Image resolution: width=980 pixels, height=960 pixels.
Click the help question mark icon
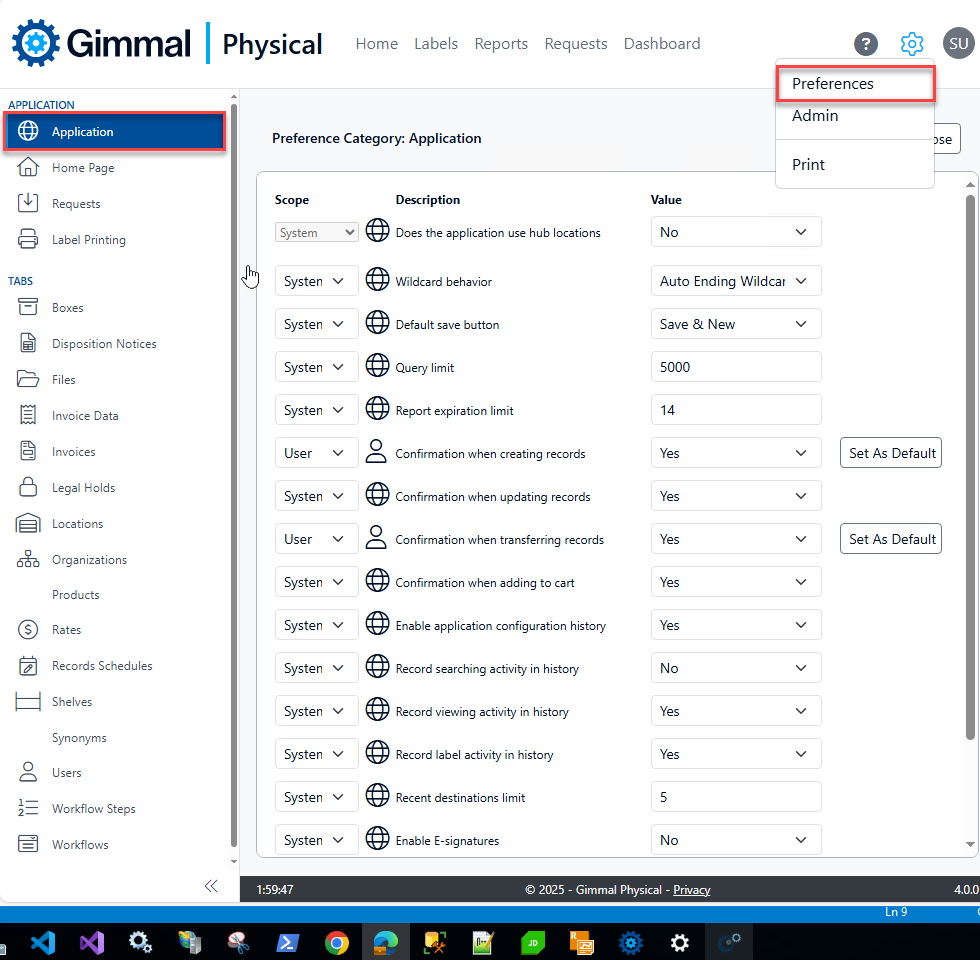click(866, 44)
